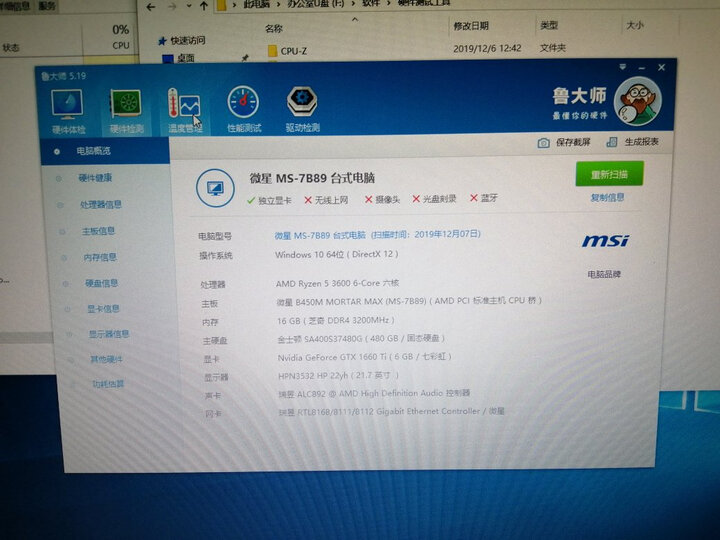Open 显示器信息 in the sidebar
Image resolution: width=720 pixels, height=540 pixels.
(x=108, y=334)
